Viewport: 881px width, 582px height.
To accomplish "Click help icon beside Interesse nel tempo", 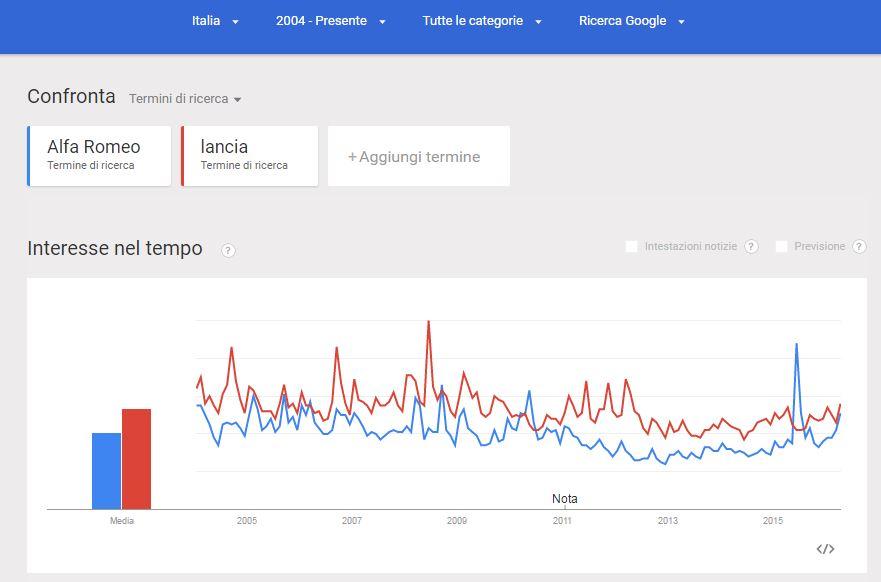I will [x=228, y=251].
